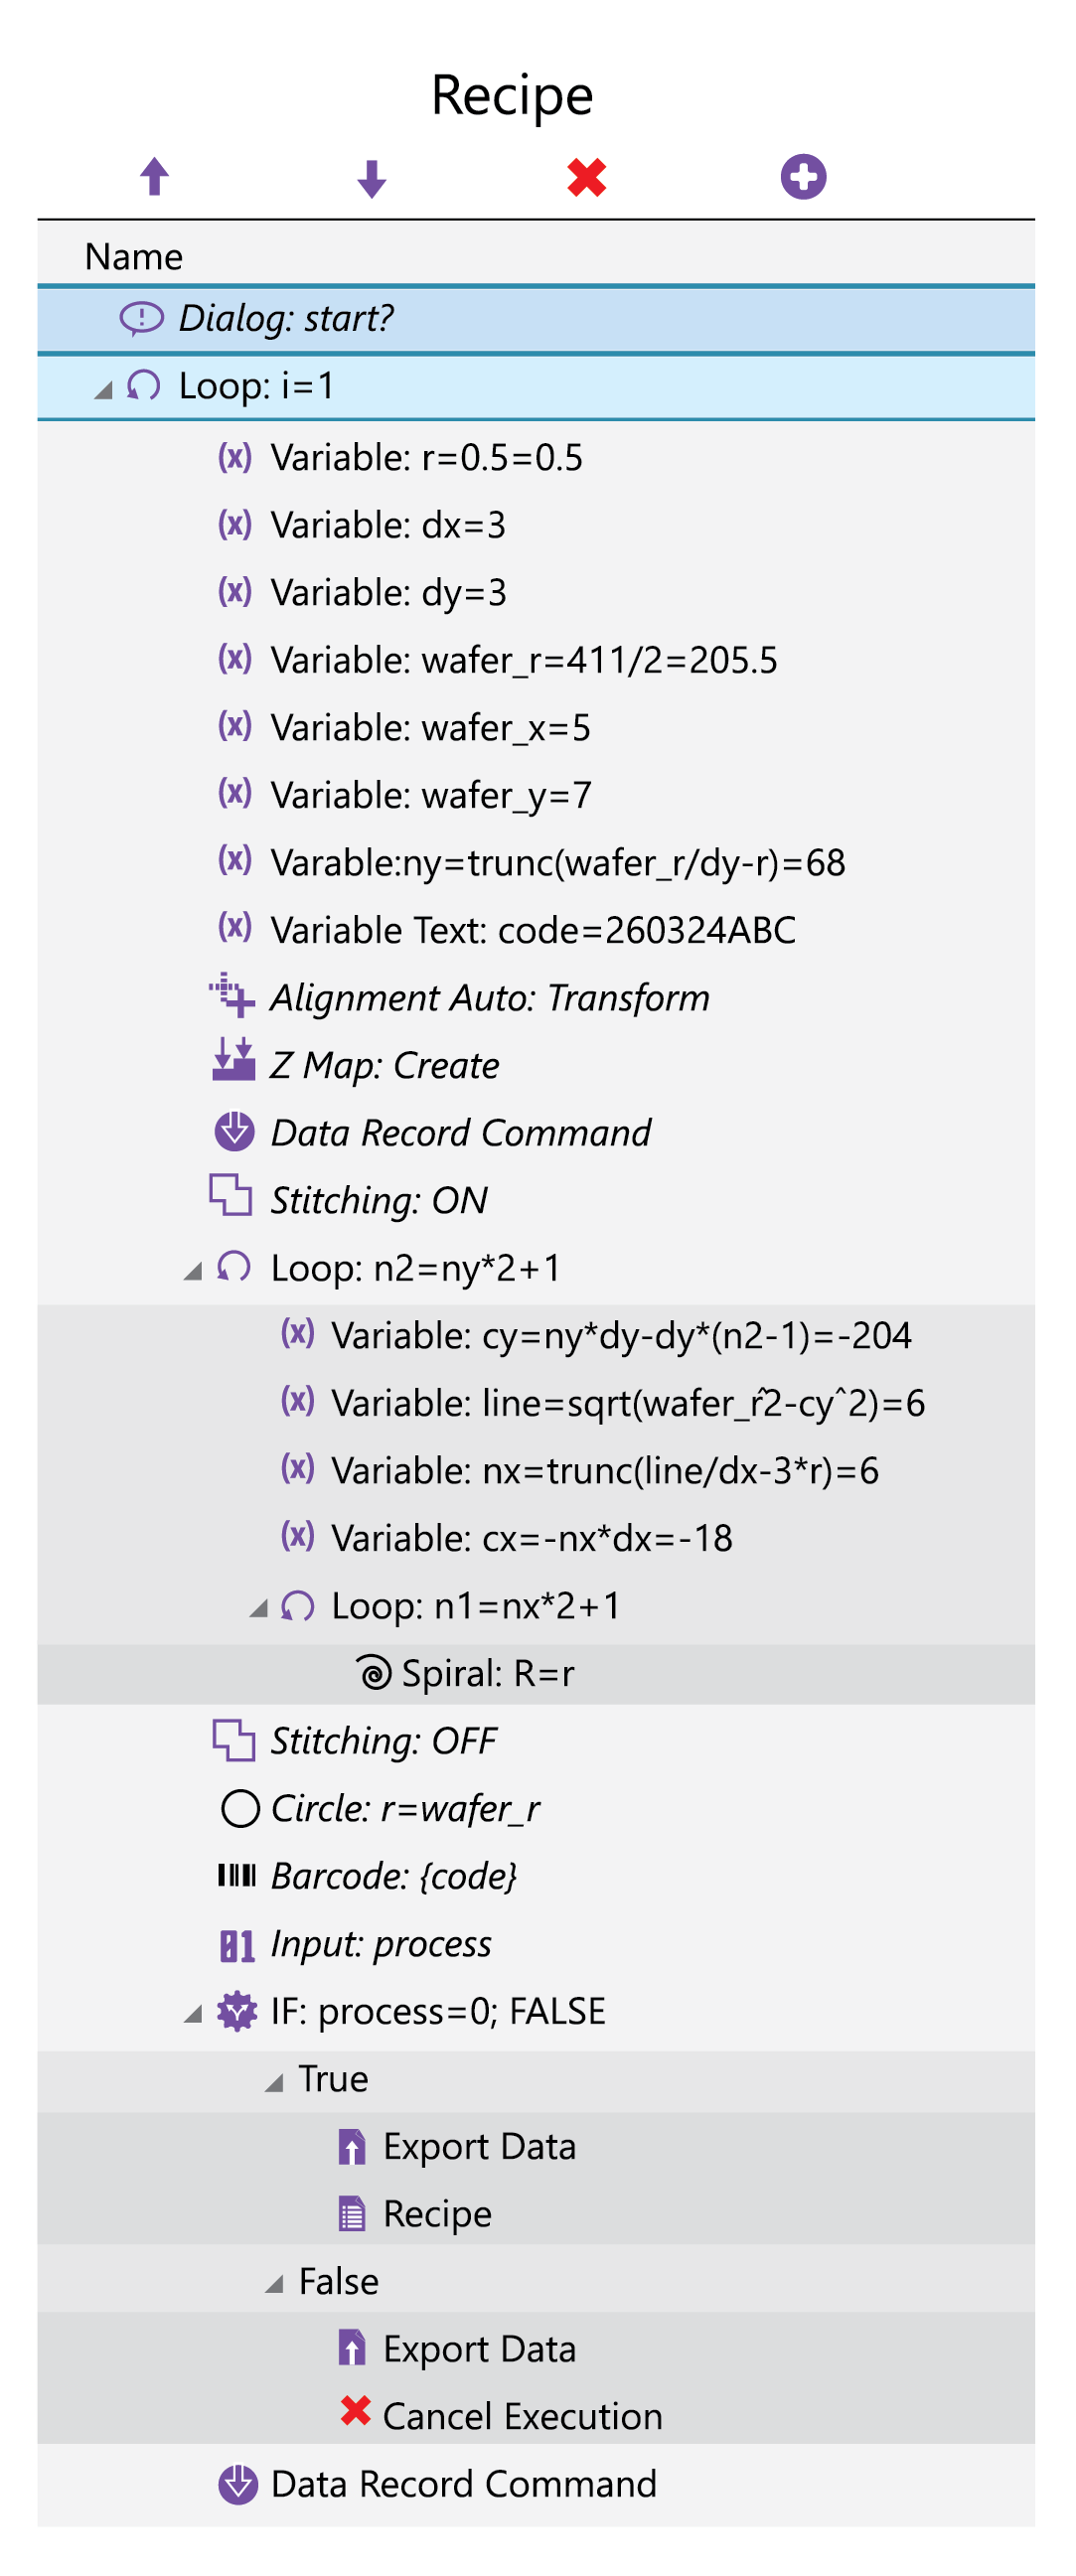Collapse the Loop n2=ny*2+1 node
The height and width of the screenshot is (2576, 1076).
193,1271
